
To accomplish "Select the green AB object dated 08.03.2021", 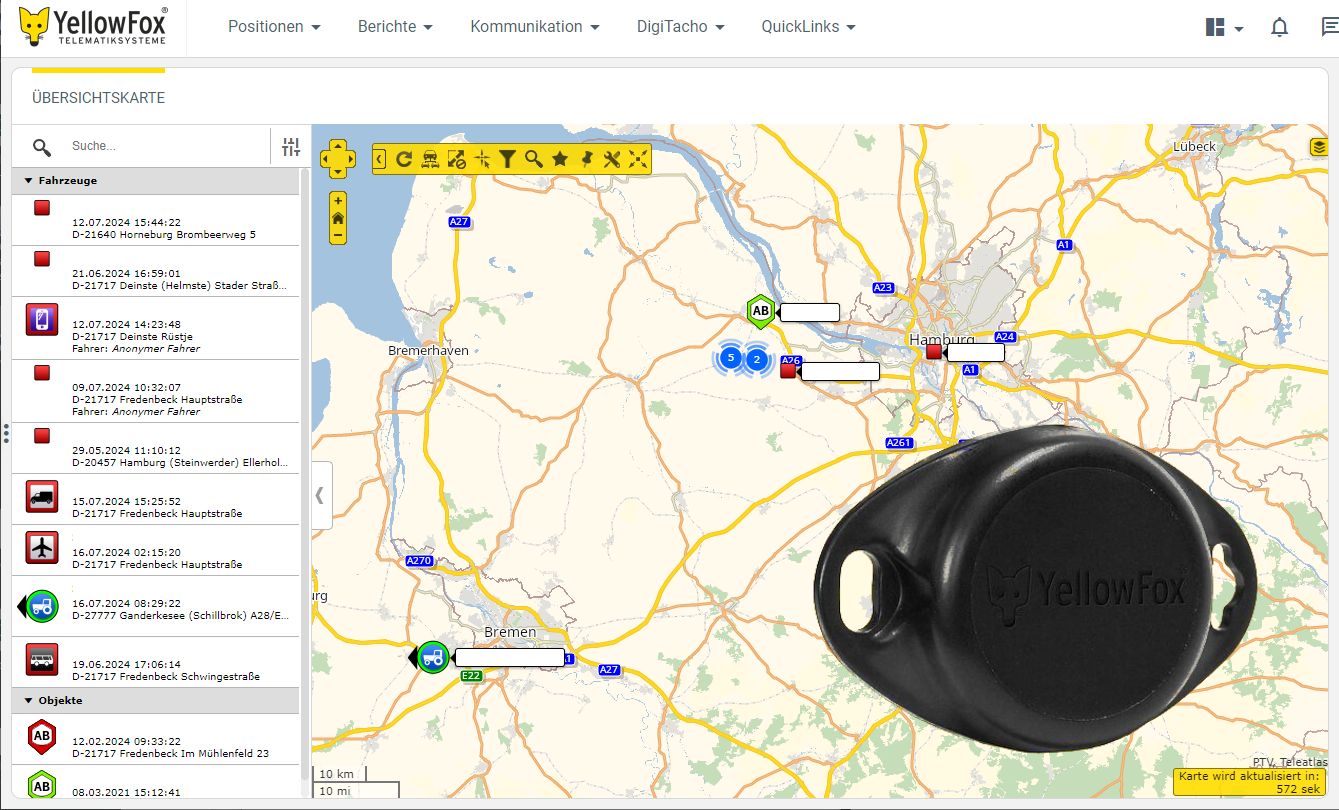I will (x=155, y=782).
